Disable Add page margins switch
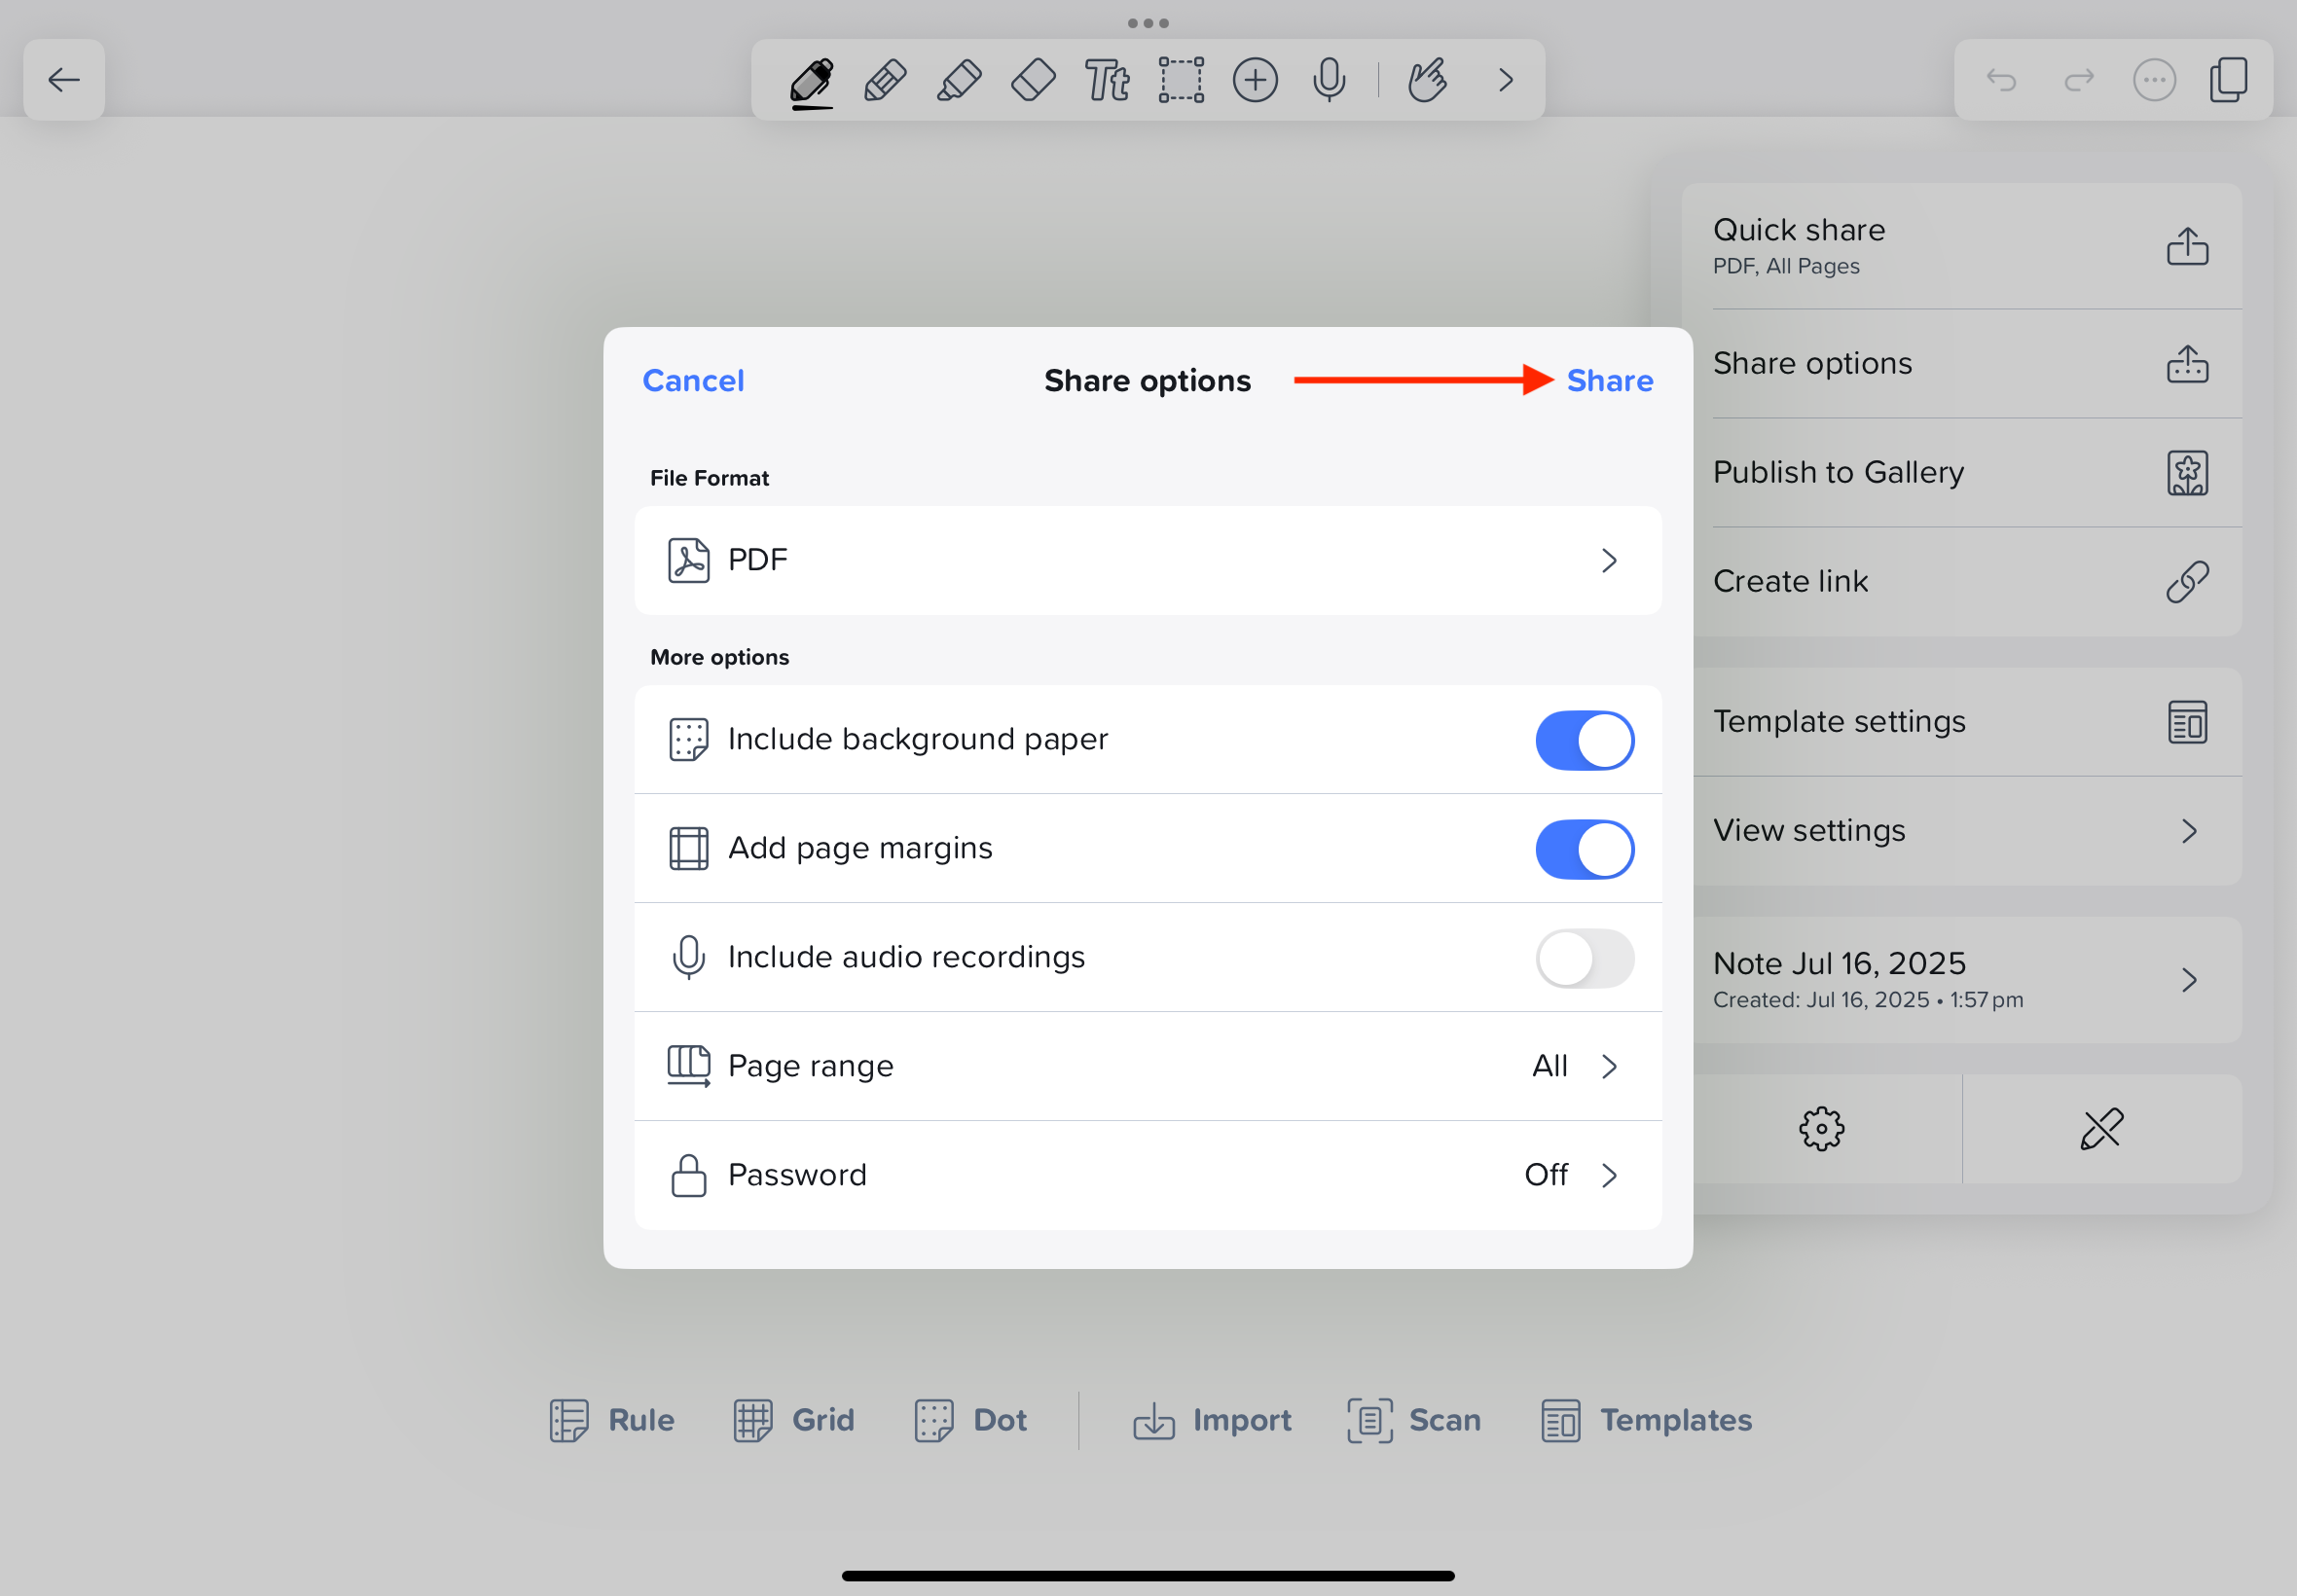This screenshot has width=2297, height=1596. (x=1584, y=849)
